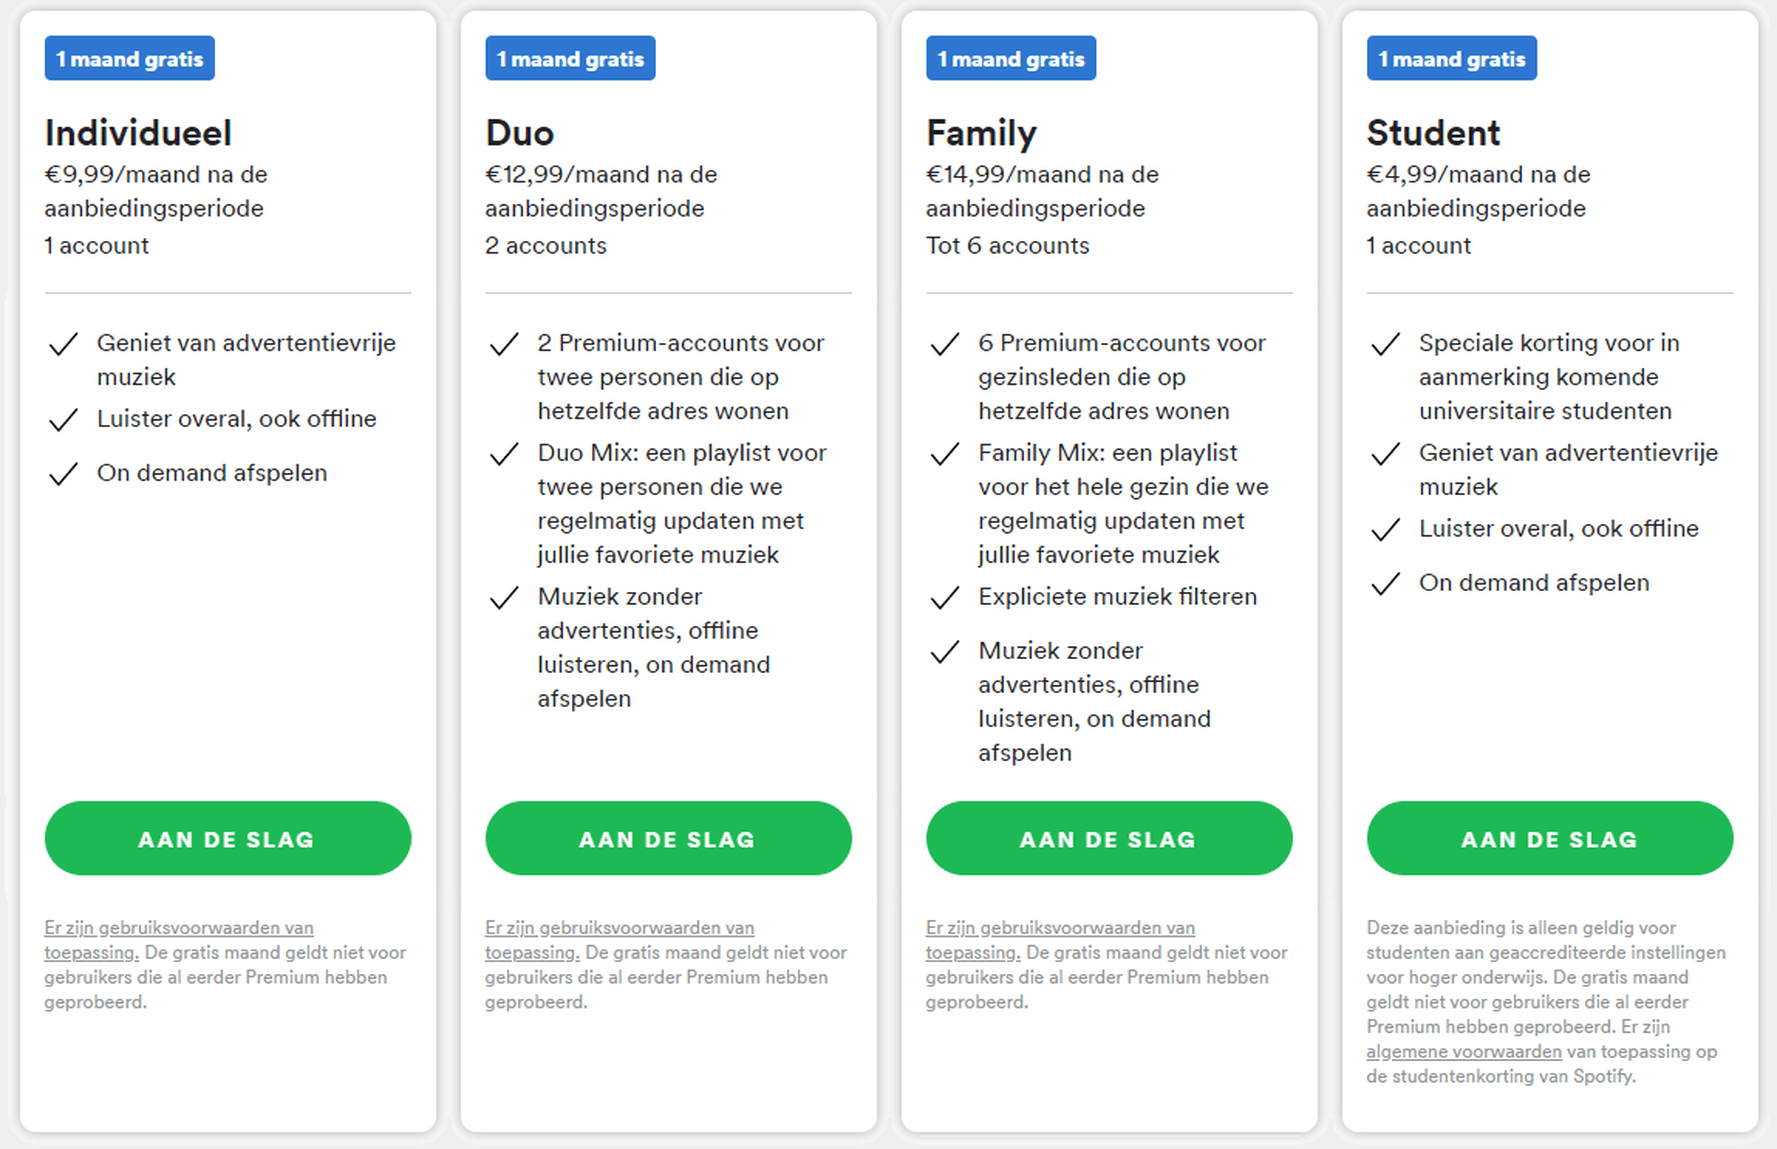Click the checkmark beside 'Family Mix' feature
The image size is (1777, 1149).
click(x=945, y=454)
